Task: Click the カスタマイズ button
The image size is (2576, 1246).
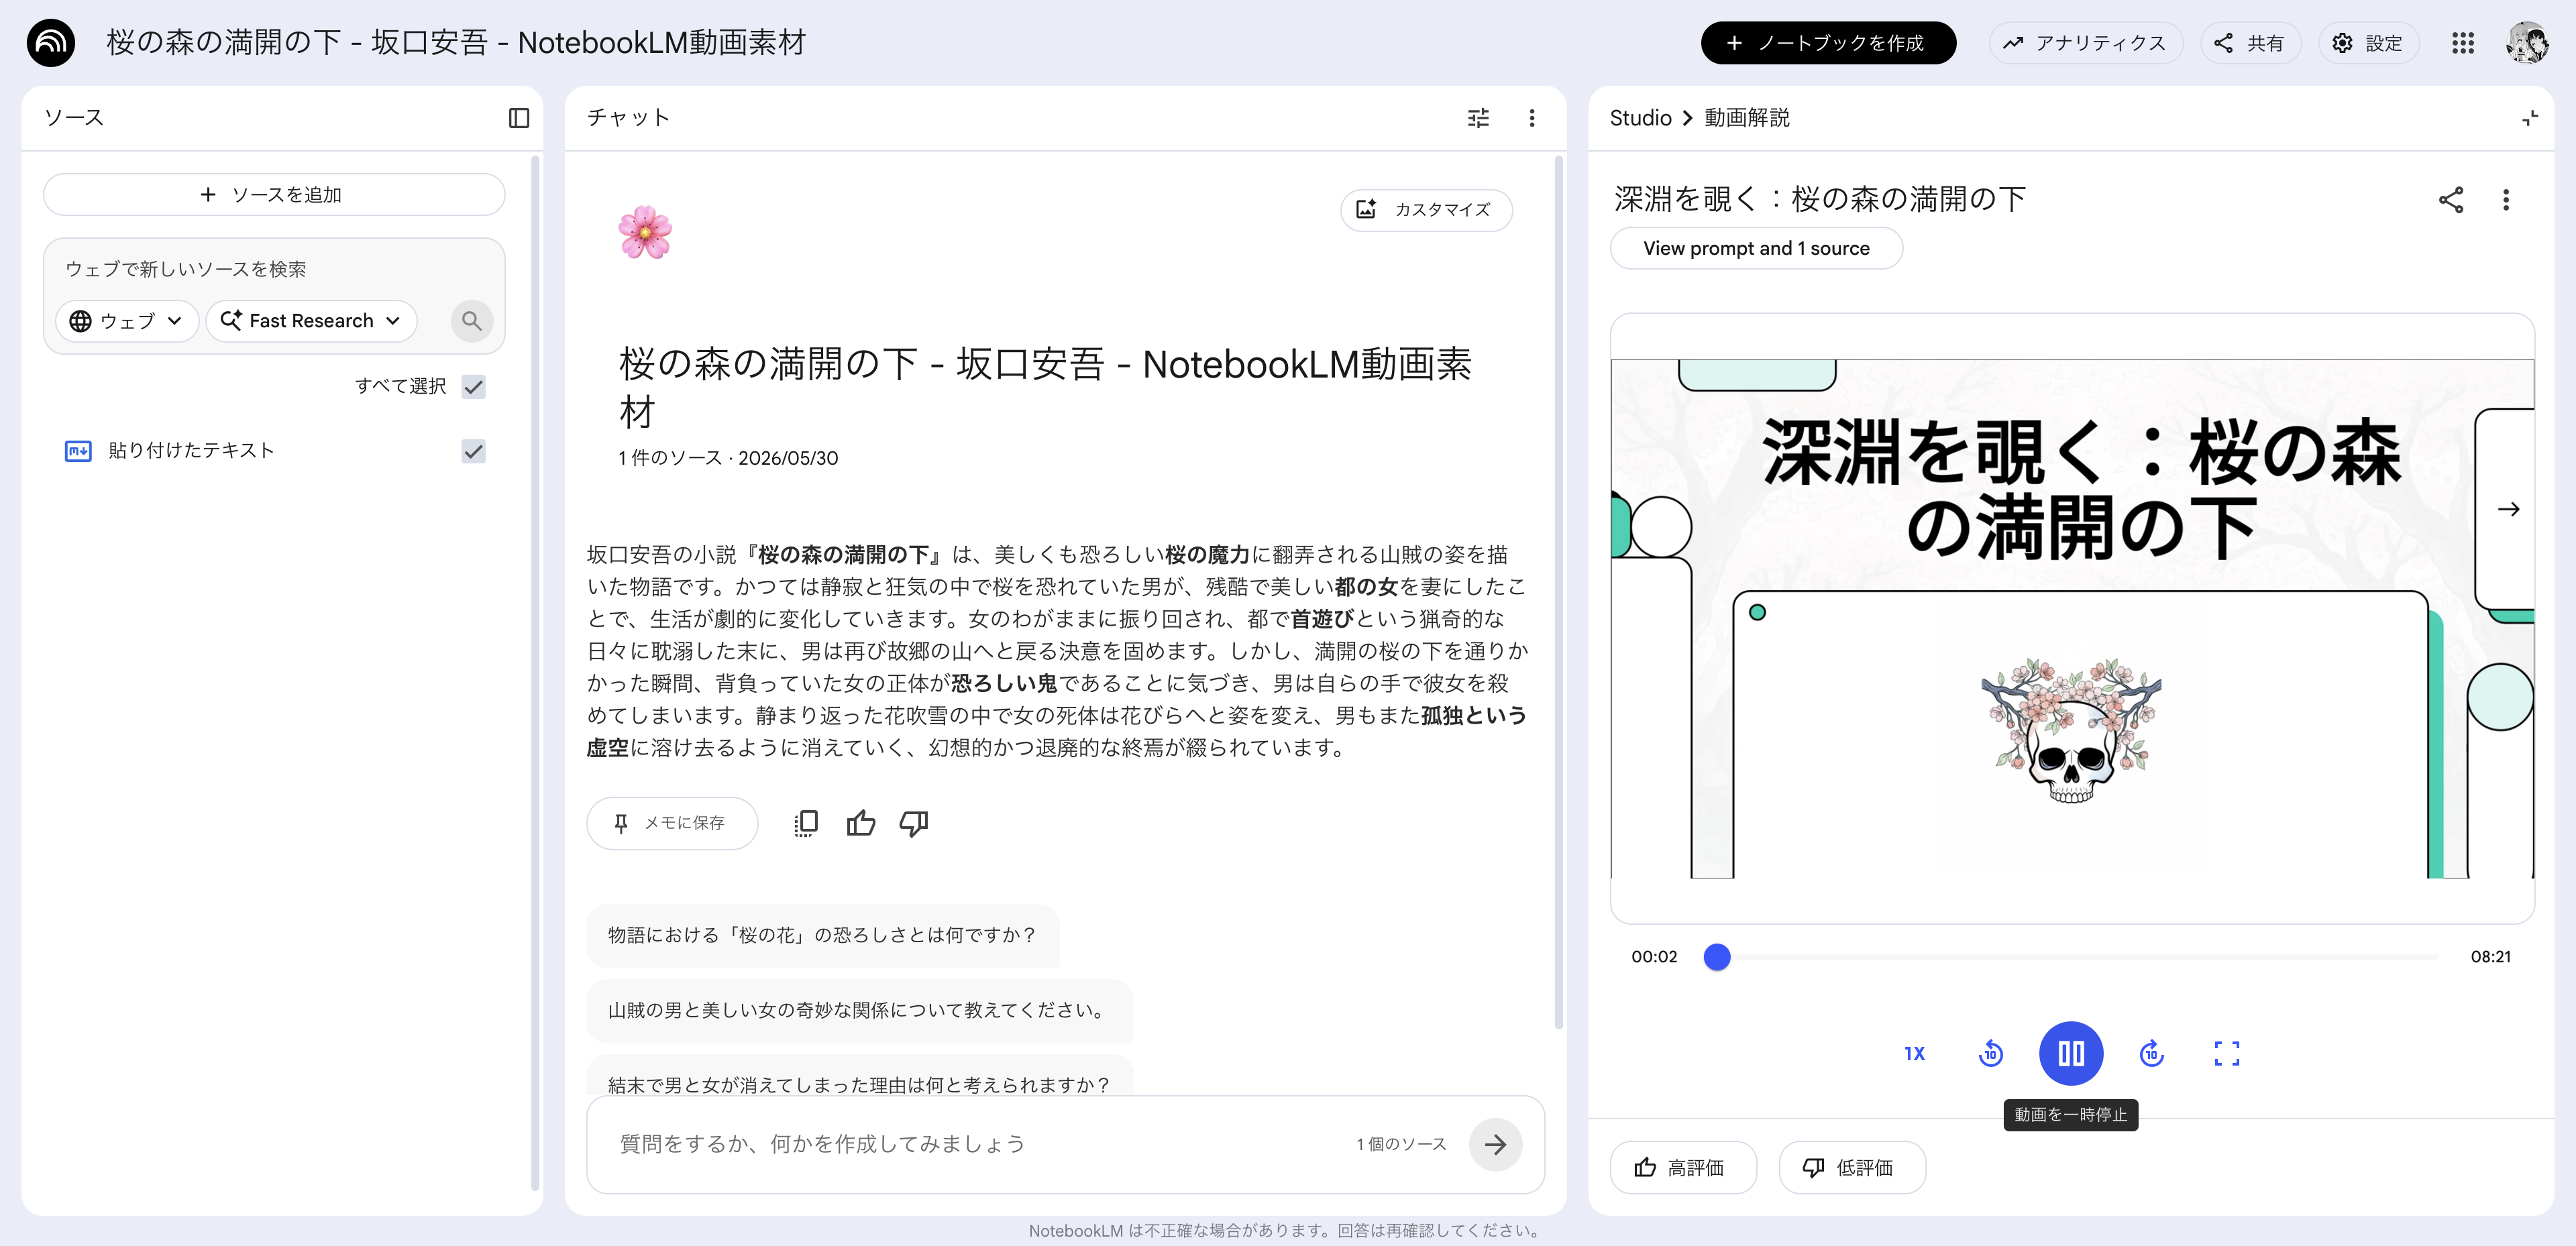Action: point(1425,210)
